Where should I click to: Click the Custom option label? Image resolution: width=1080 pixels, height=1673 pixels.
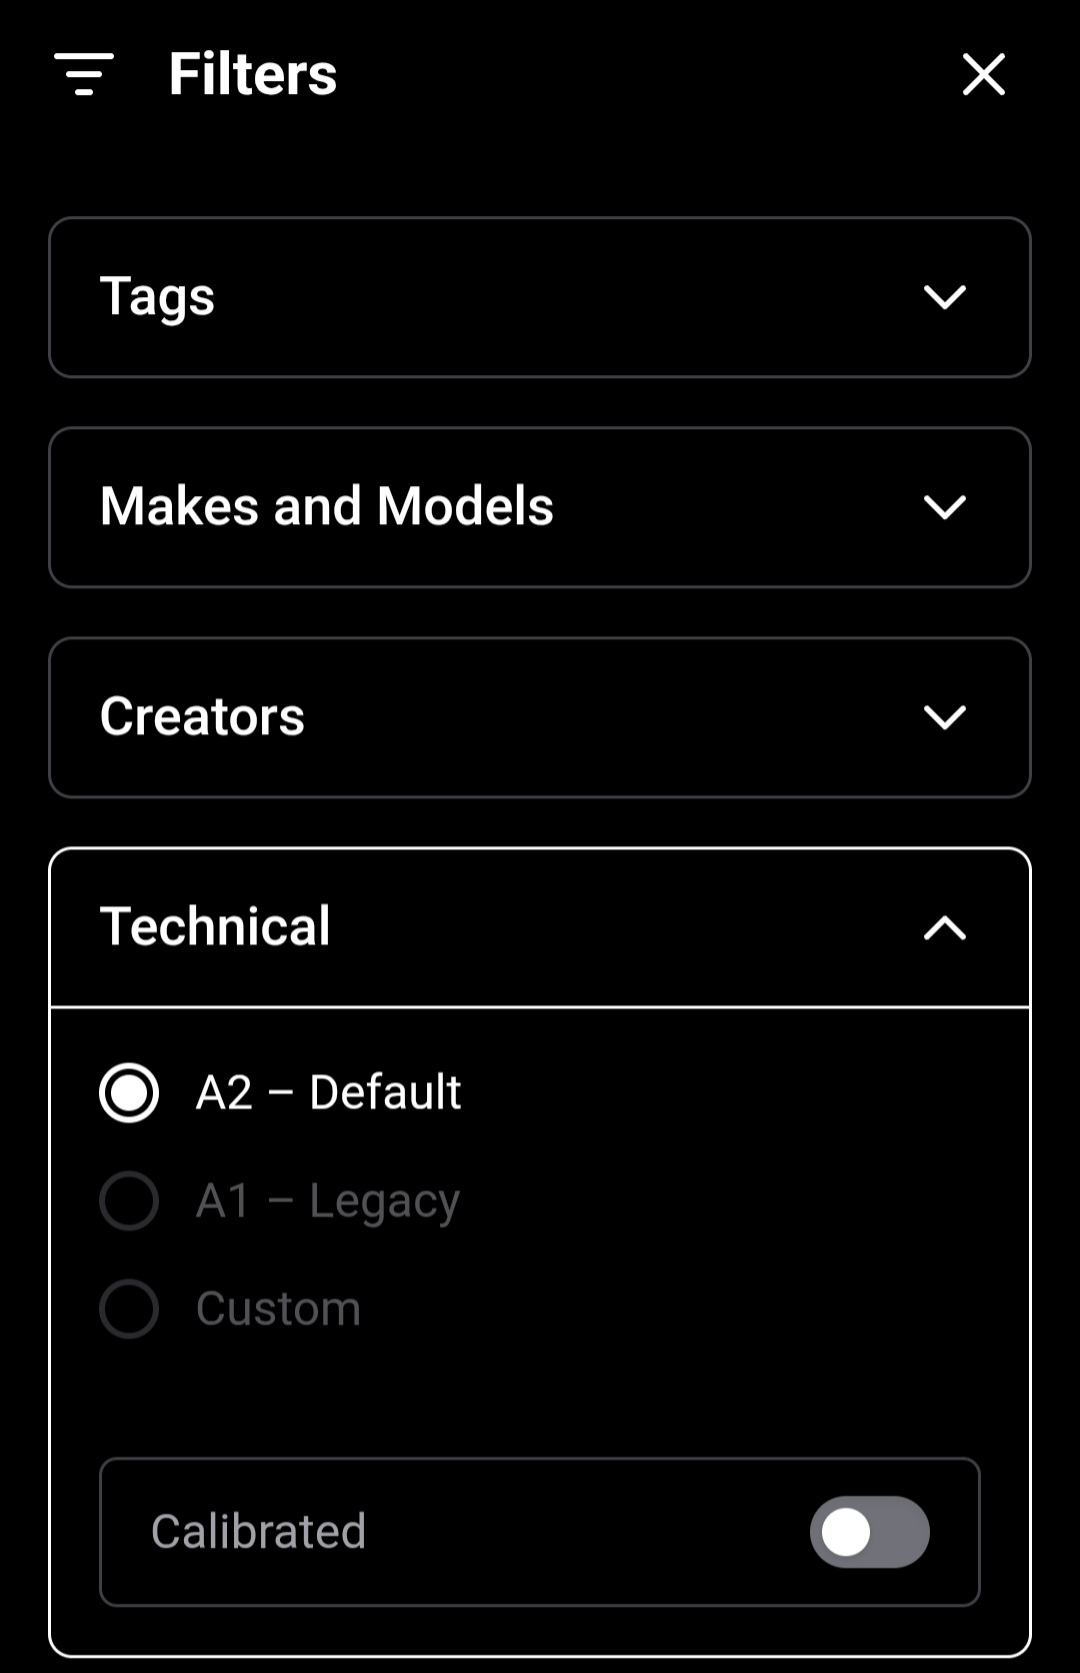[278, 1309]
